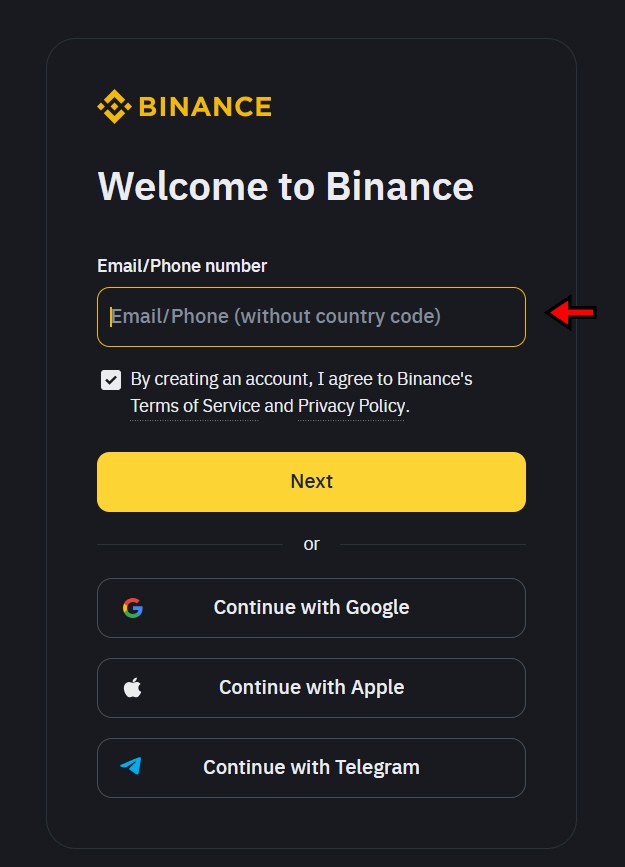The height and width of the screenshot is (867, 625).
Task: Click the Apple logo icon
Action: [133, 687]
